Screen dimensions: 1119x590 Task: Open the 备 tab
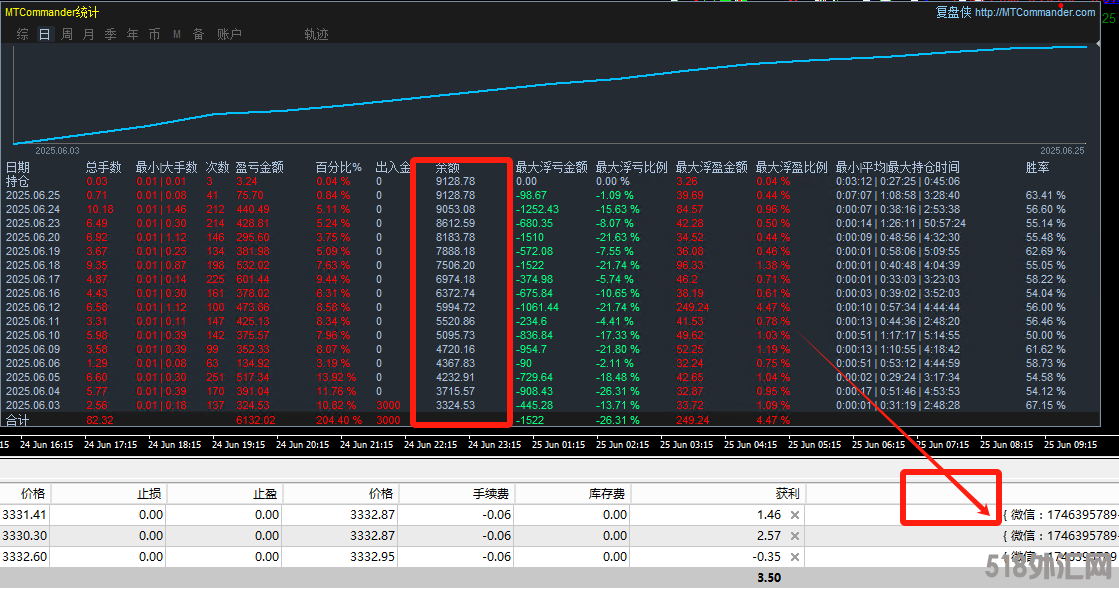pos(198,34)
